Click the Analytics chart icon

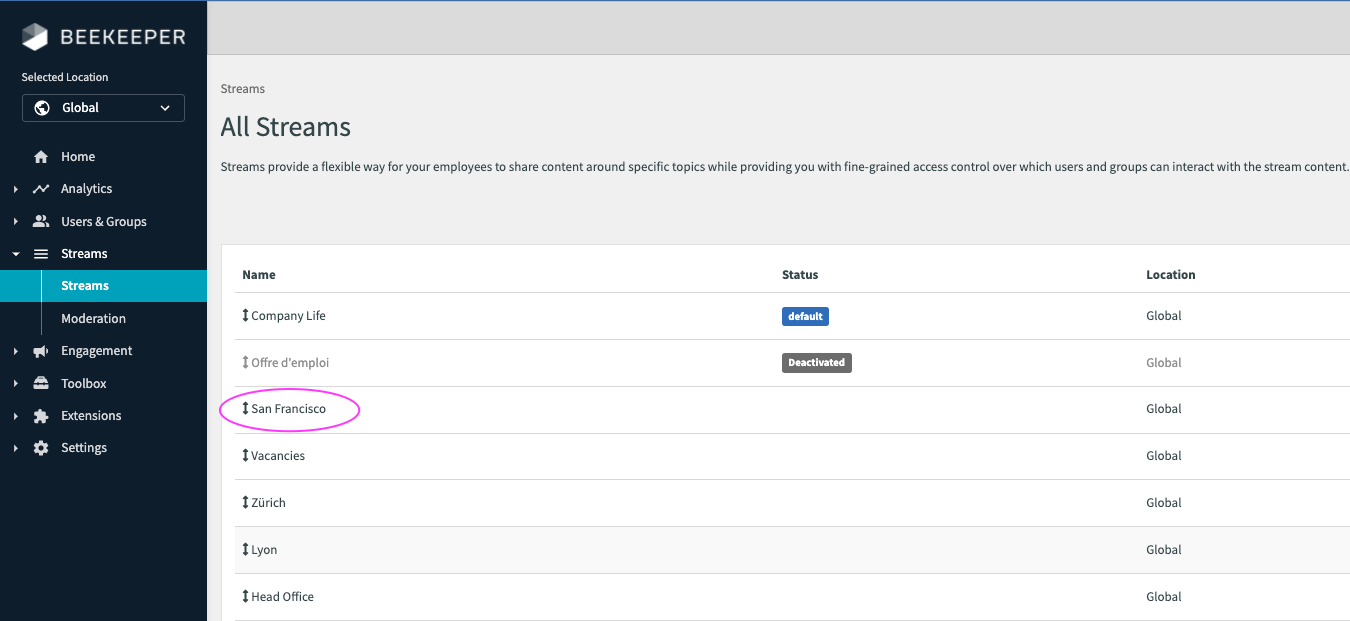(x=41, y=189)
